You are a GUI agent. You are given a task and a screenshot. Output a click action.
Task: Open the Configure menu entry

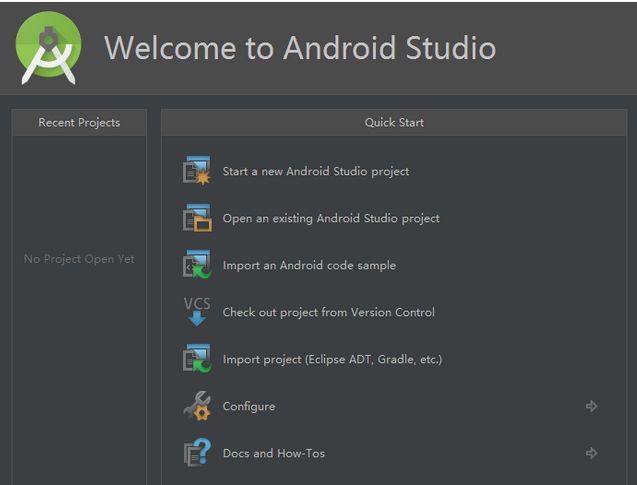click(x=249, y=407)
